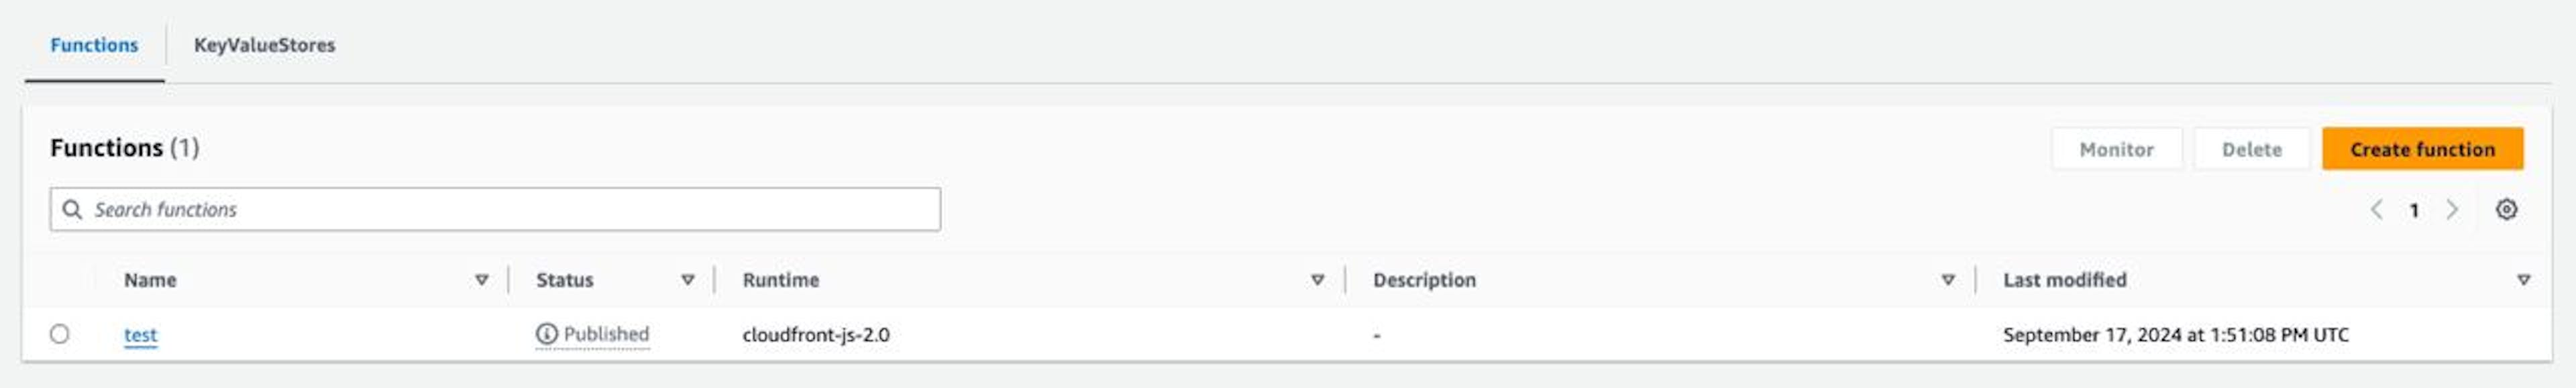Focus the Search functions field
The width and height of the screenshot is (2576, 388).
click(495, 209)
